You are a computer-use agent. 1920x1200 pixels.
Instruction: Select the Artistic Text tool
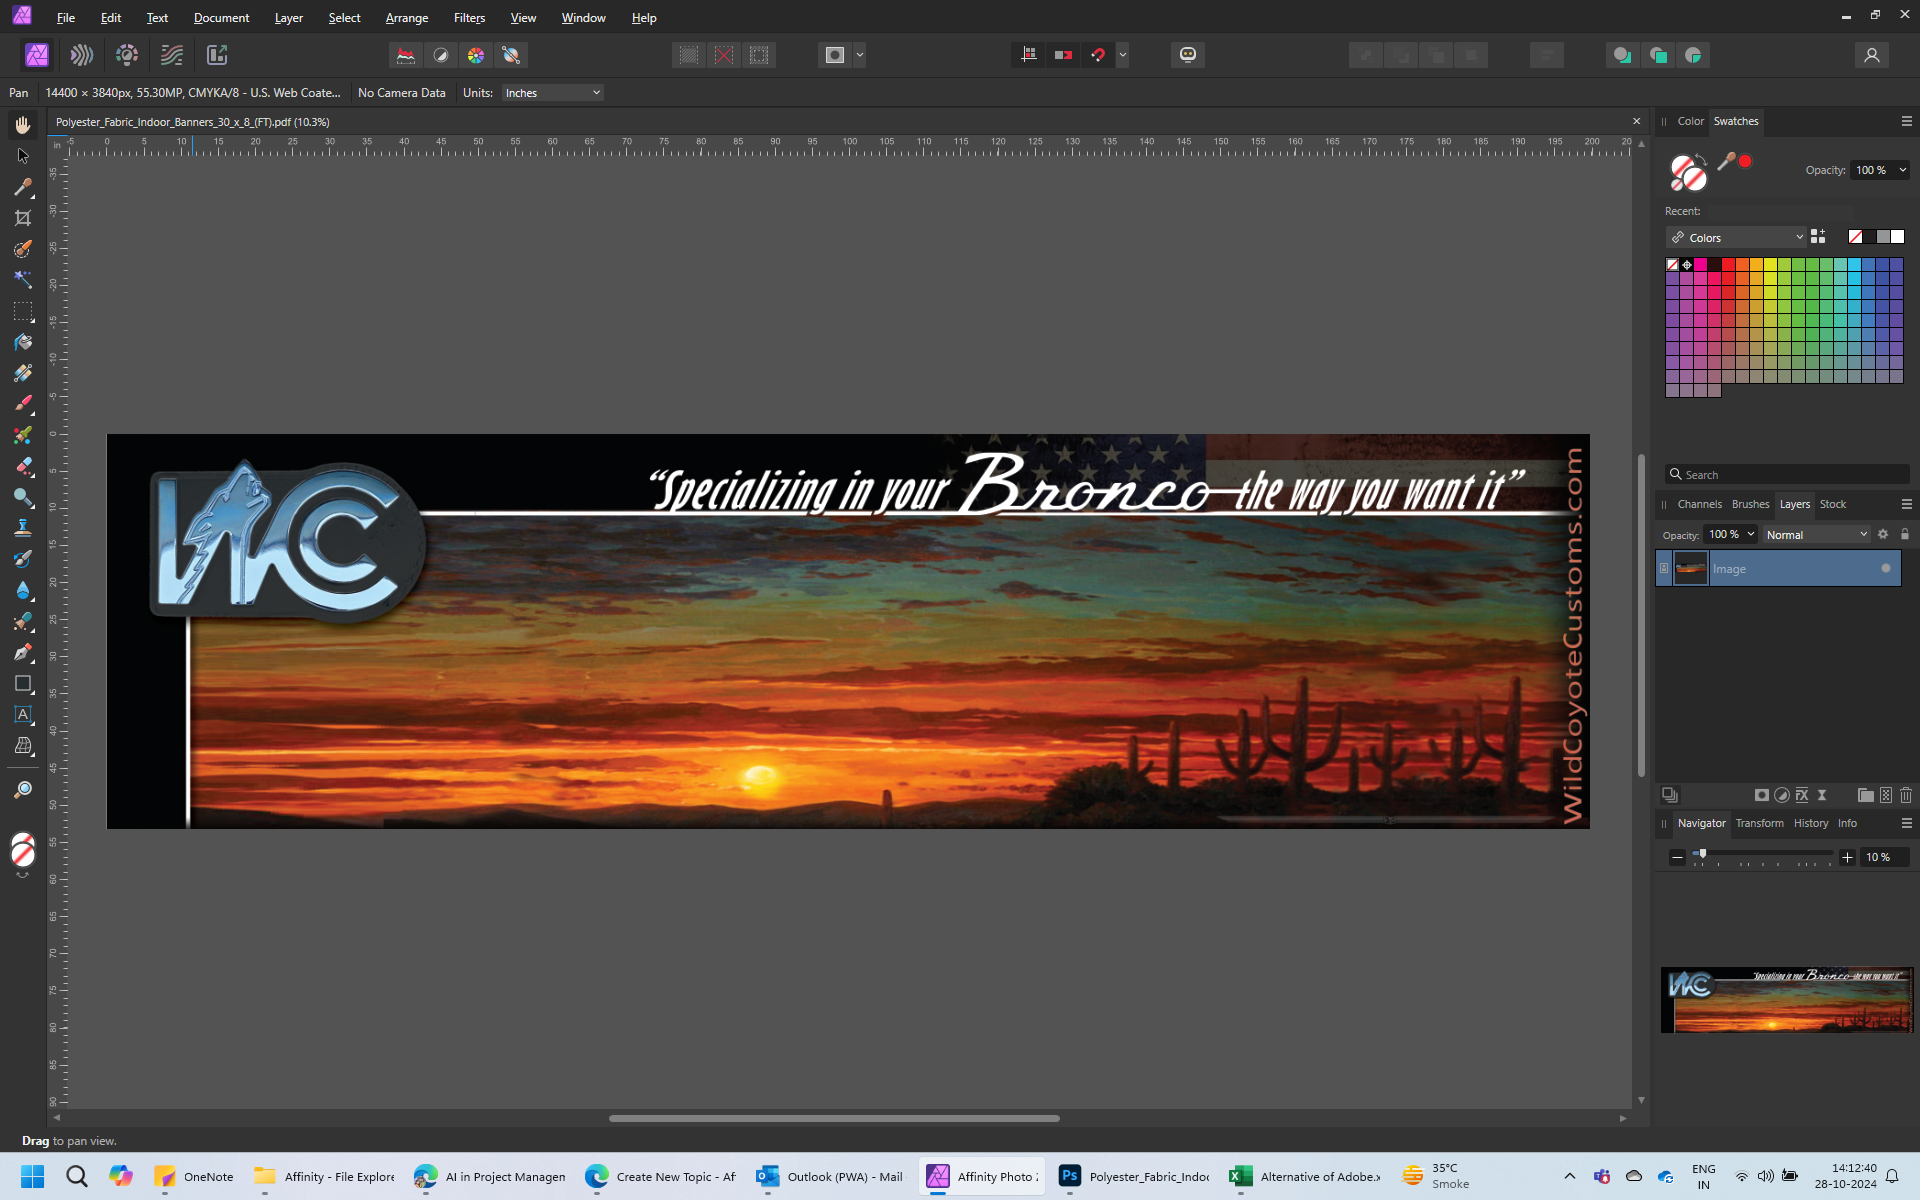click(x=23, y=715)
